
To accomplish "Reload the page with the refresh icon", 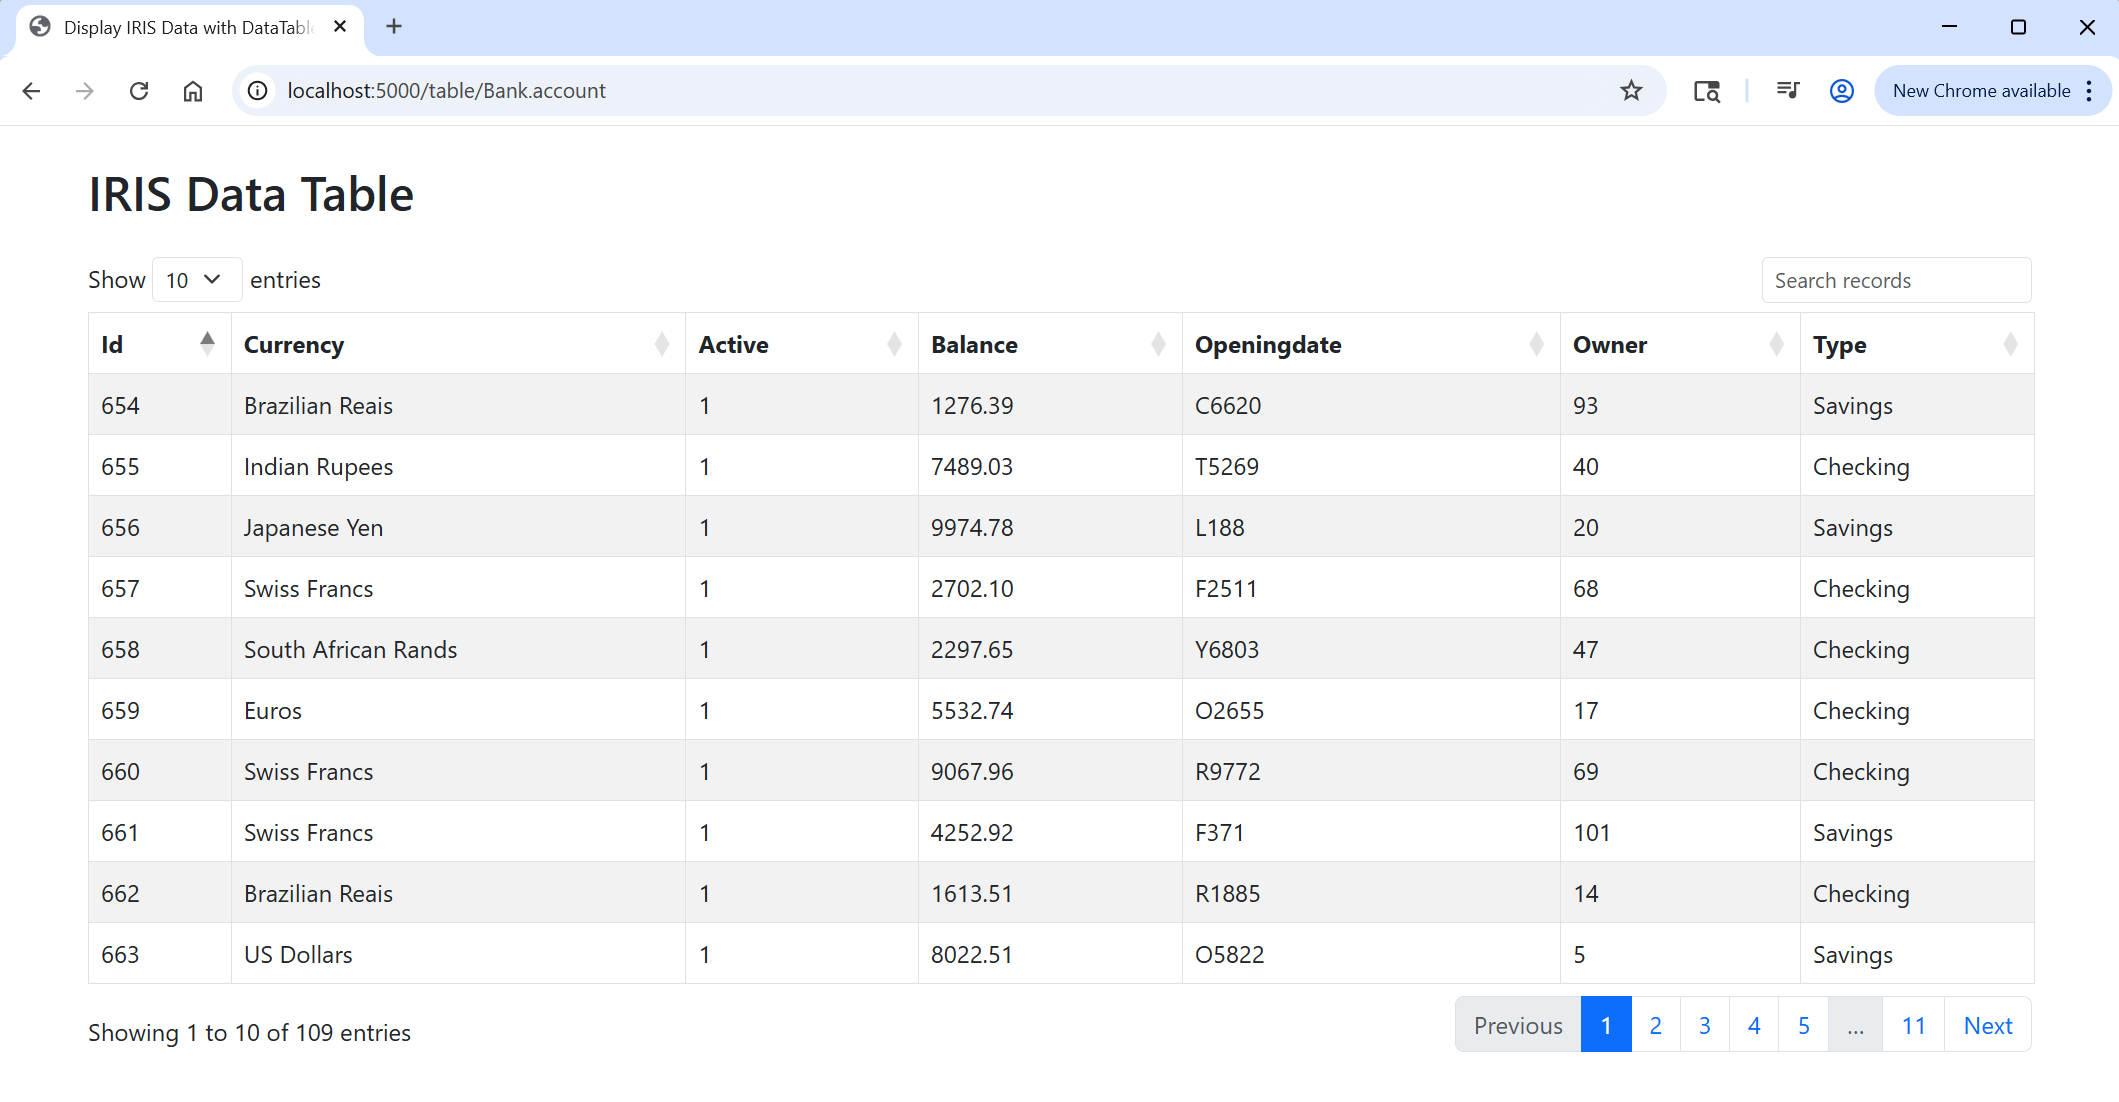I will click(139, 90).
